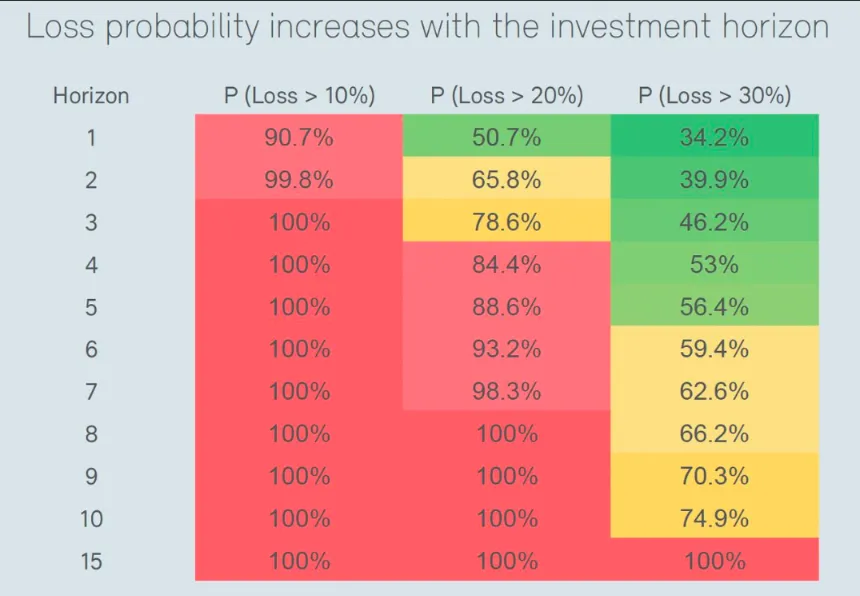Image resolution: width=860 pixels, height=596 pixels.
Task: Click the P (Loss > 20%) header
Action: tap(507, 97)
